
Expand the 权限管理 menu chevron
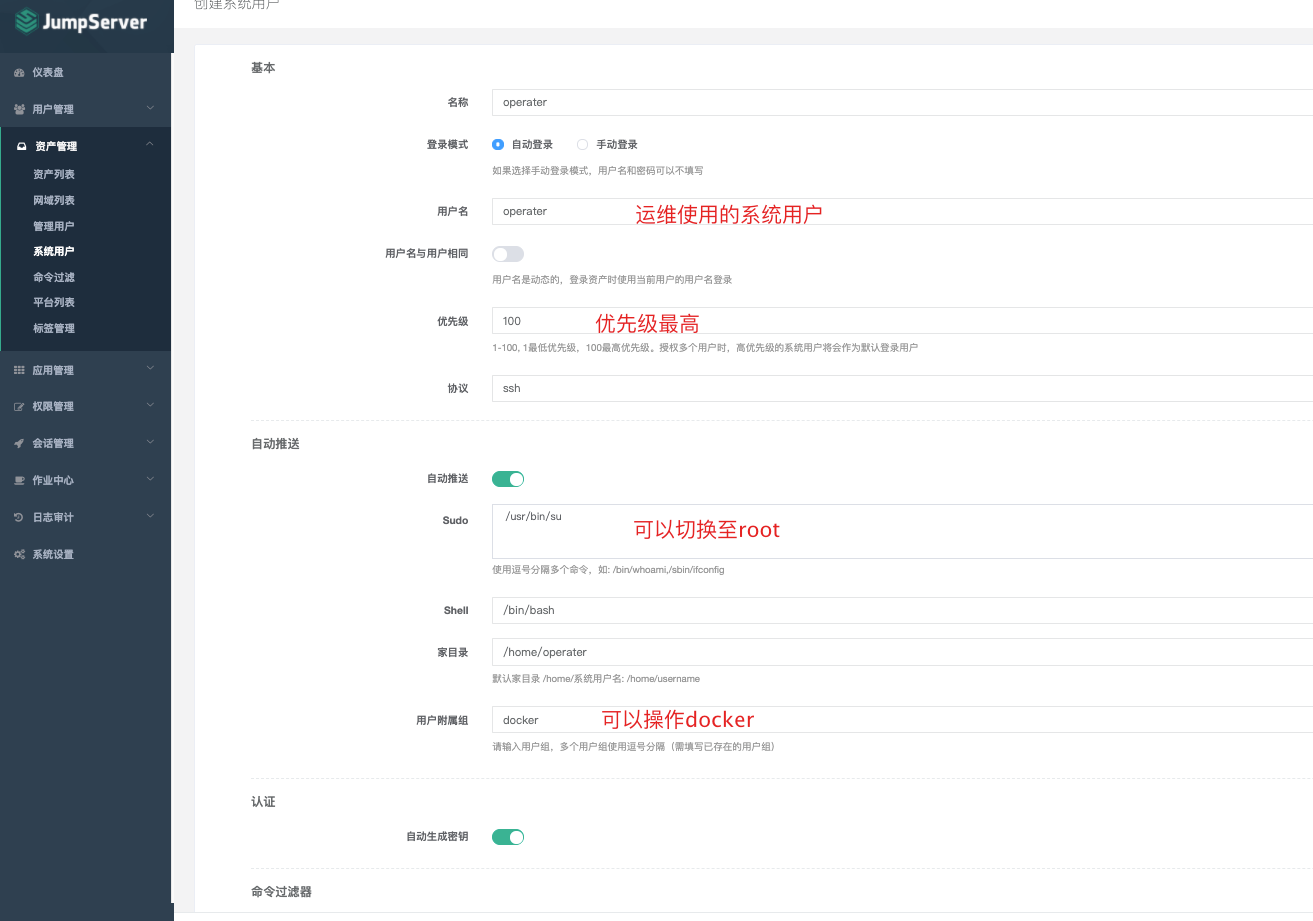(x=150, y=405)
